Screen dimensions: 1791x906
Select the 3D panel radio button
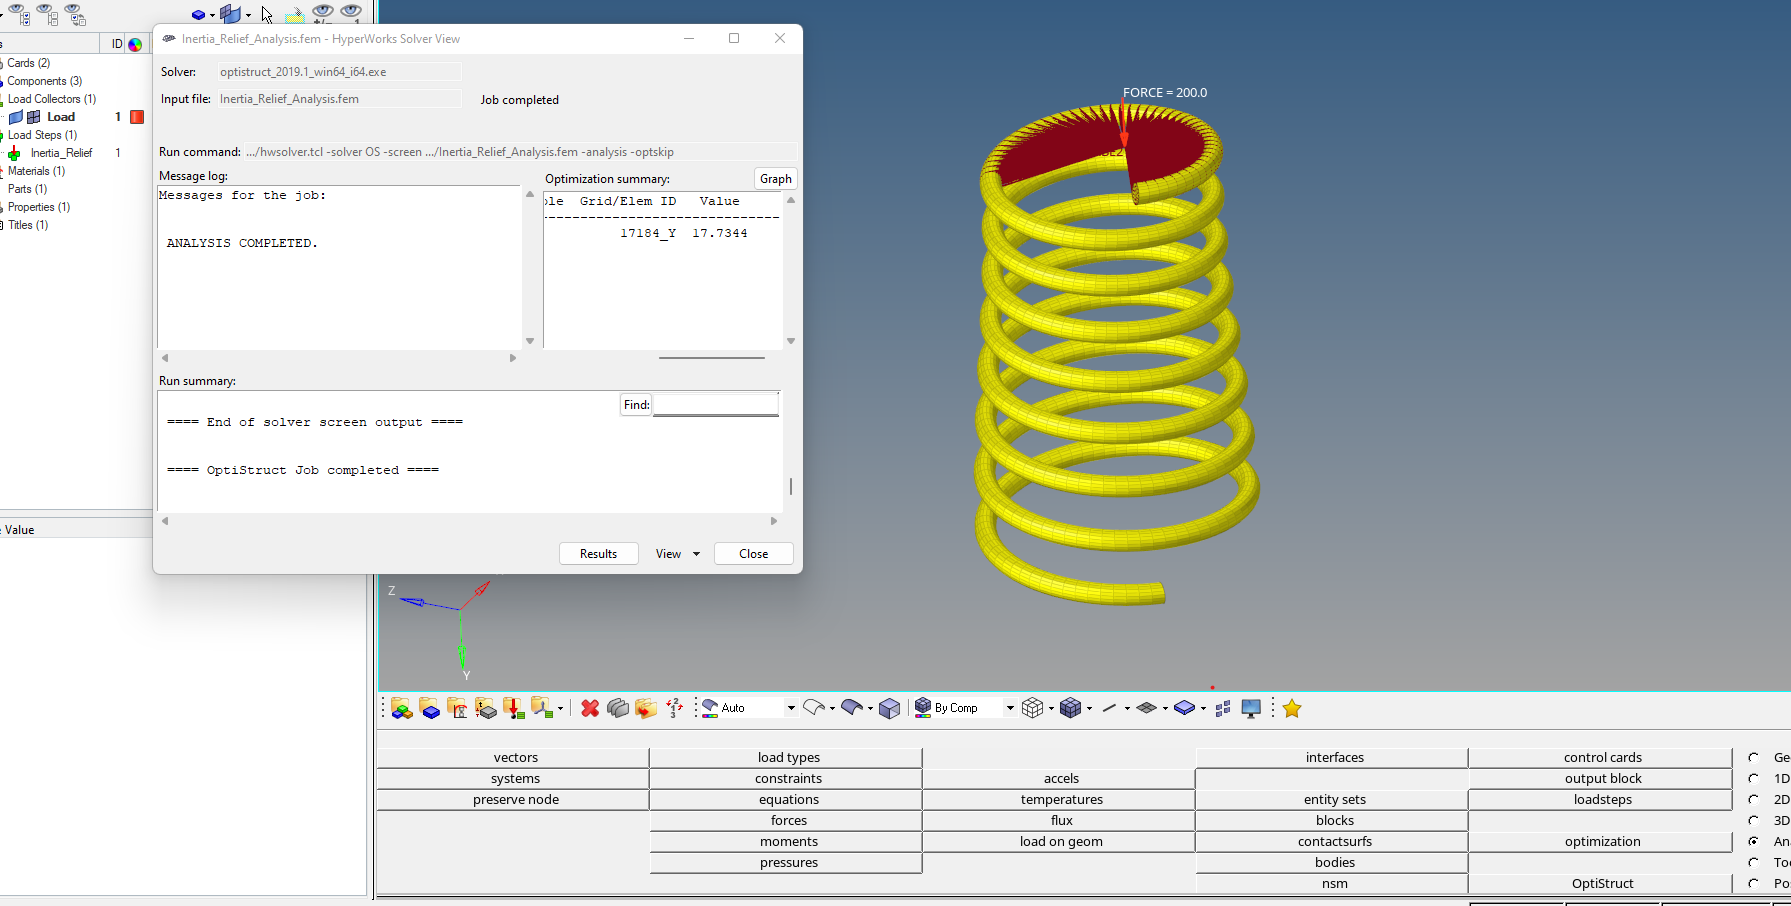click(x=1754, y=820)
